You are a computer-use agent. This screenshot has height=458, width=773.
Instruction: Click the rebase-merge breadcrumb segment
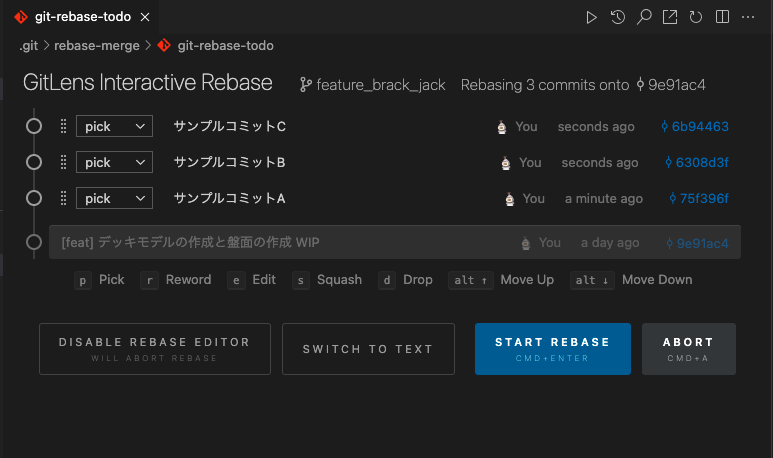(97, 46)
